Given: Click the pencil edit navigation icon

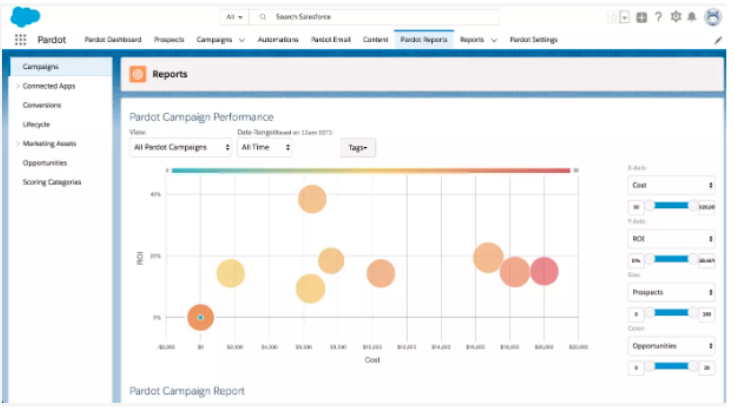Looking at the screenshot, I should click(x=718, y=40).
